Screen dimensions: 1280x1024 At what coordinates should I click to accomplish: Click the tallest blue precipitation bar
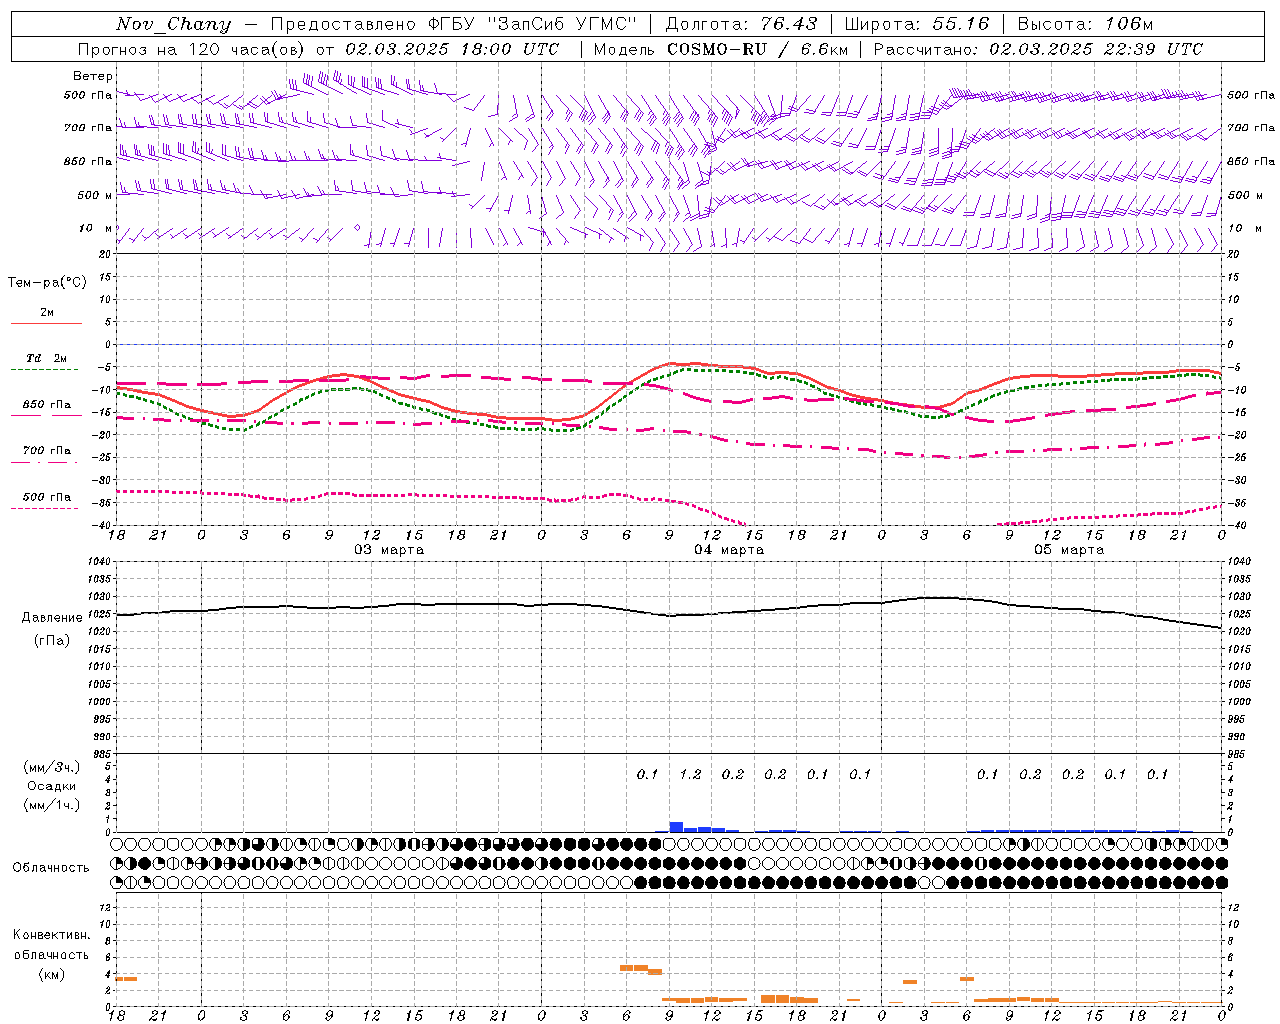pos(676,827)
